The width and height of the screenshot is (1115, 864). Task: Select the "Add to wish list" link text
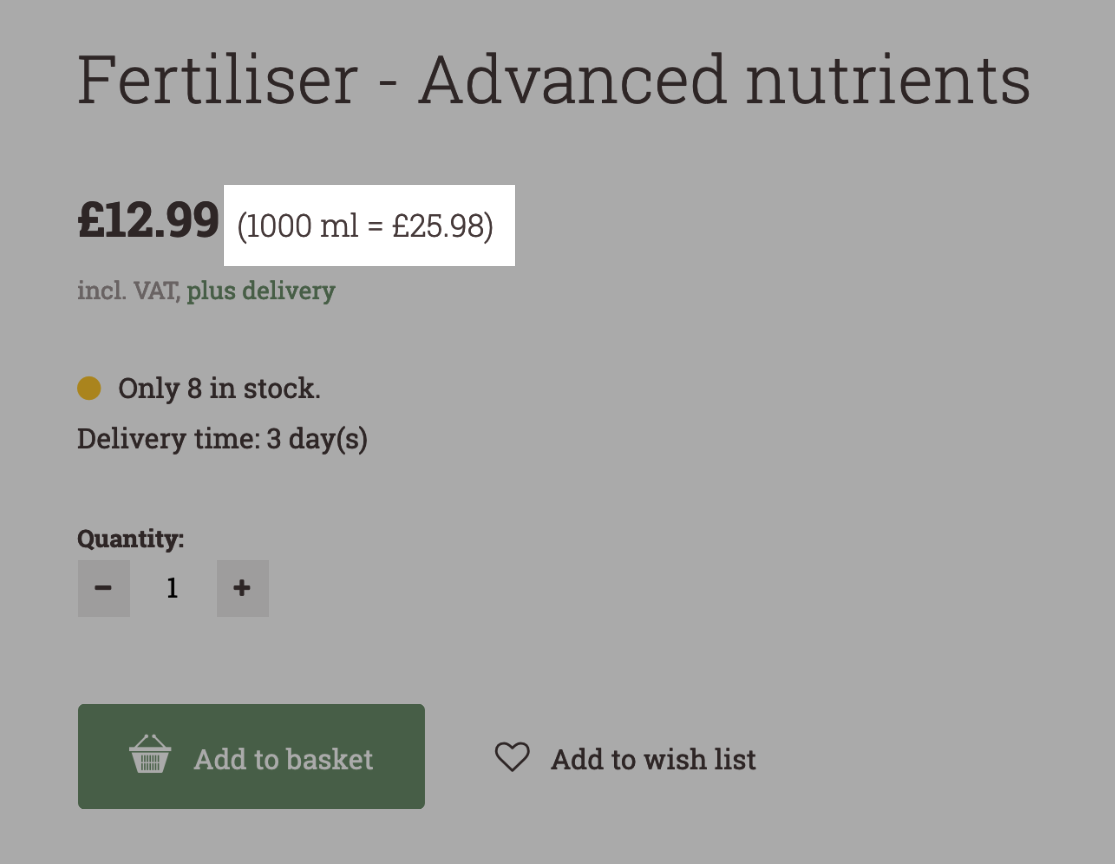tap(653, 760)
